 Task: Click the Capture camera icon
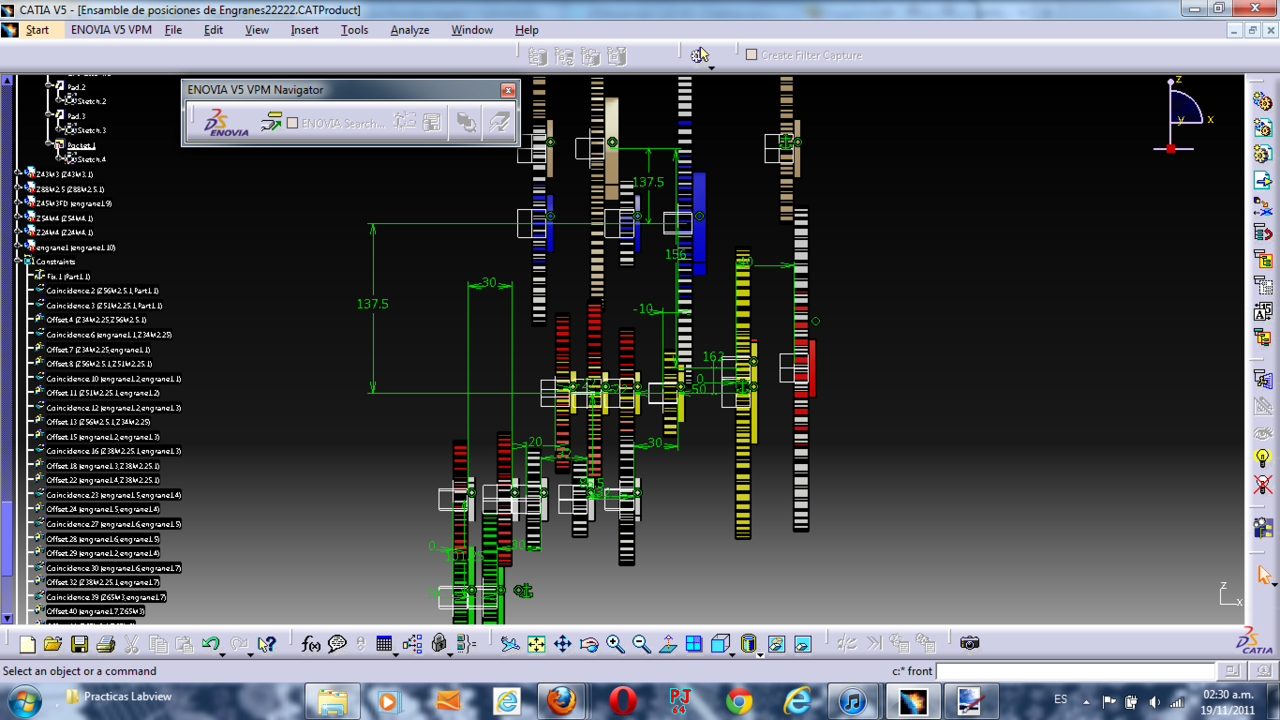tap(969, 643)
